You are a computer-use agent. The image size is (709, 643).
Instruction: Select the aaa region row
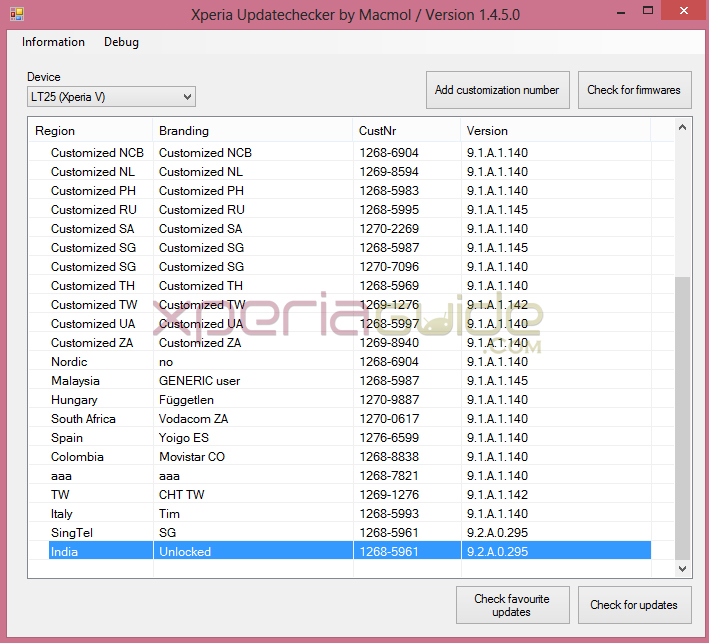[x=340, y=476]
